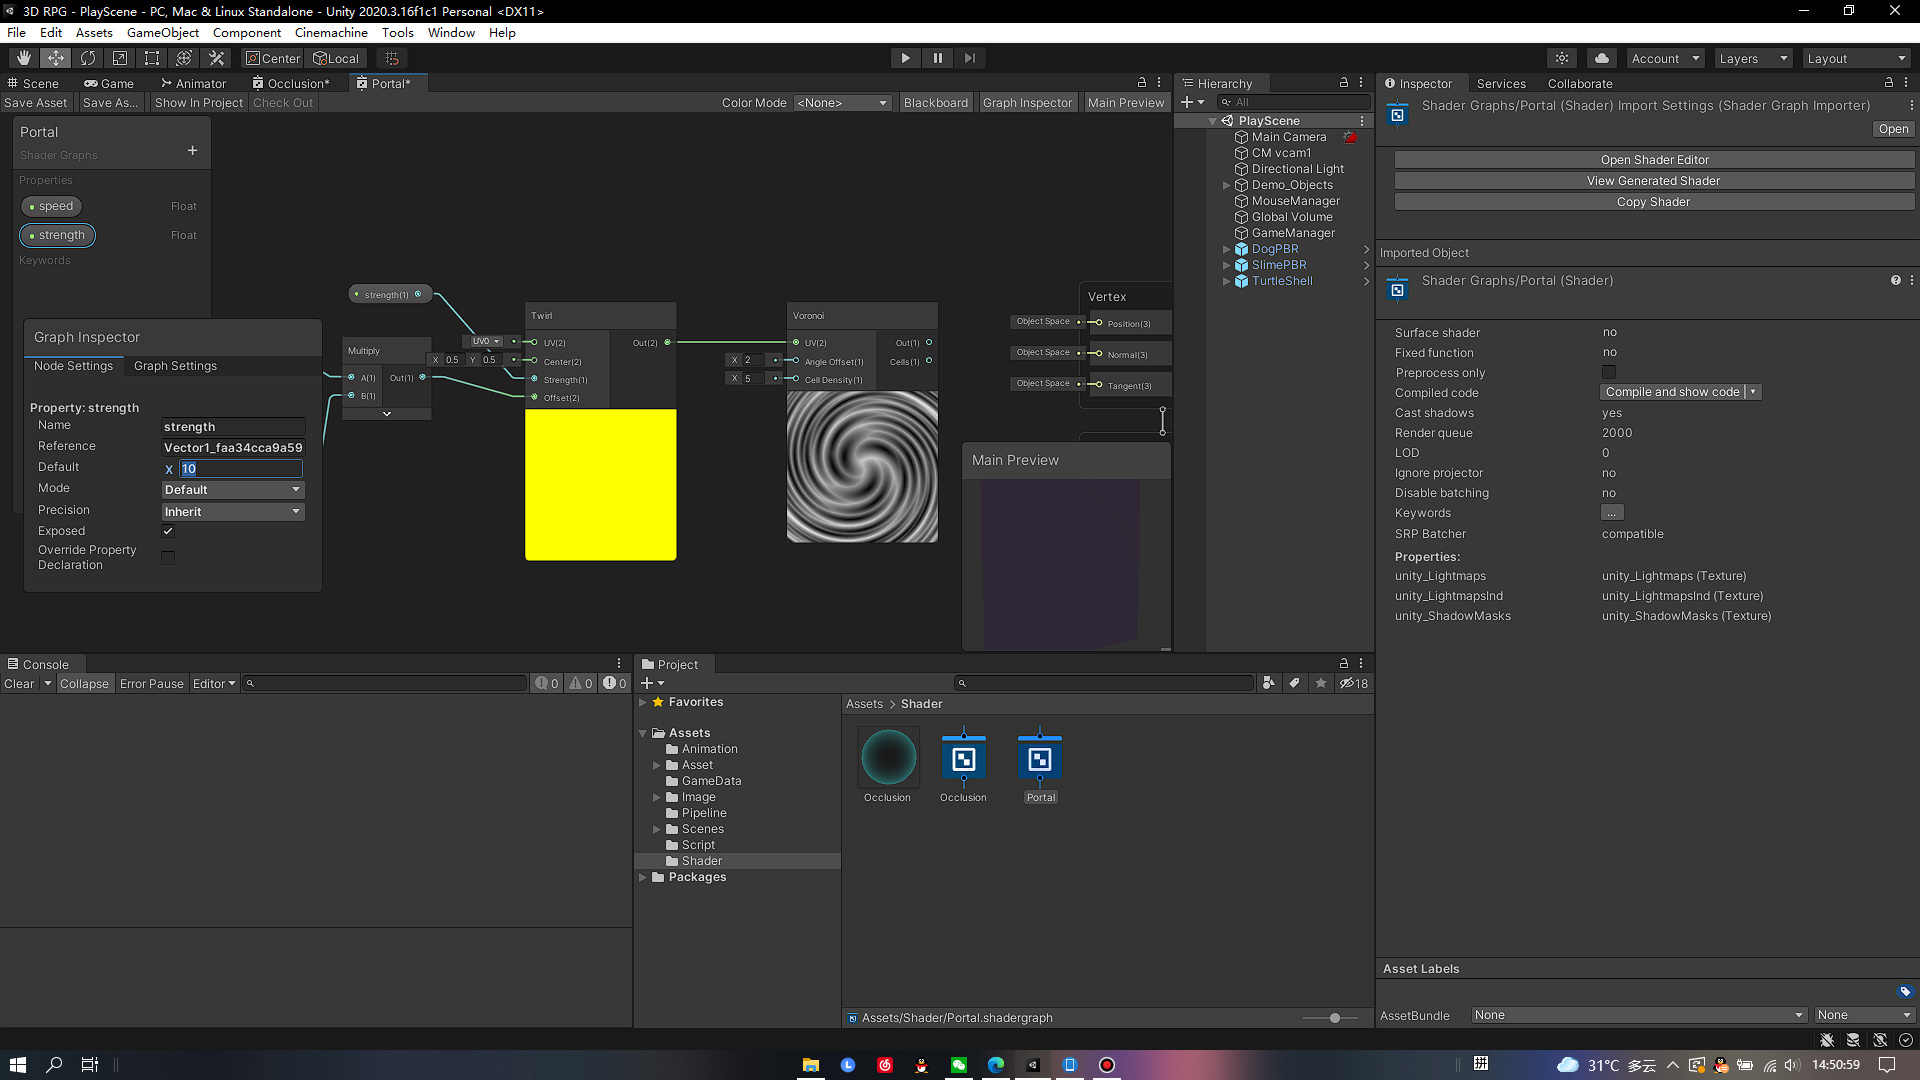This screenshot has height=1080, width=1920.
Task: Select the Rotate tool
Action: tap(88, 58)
